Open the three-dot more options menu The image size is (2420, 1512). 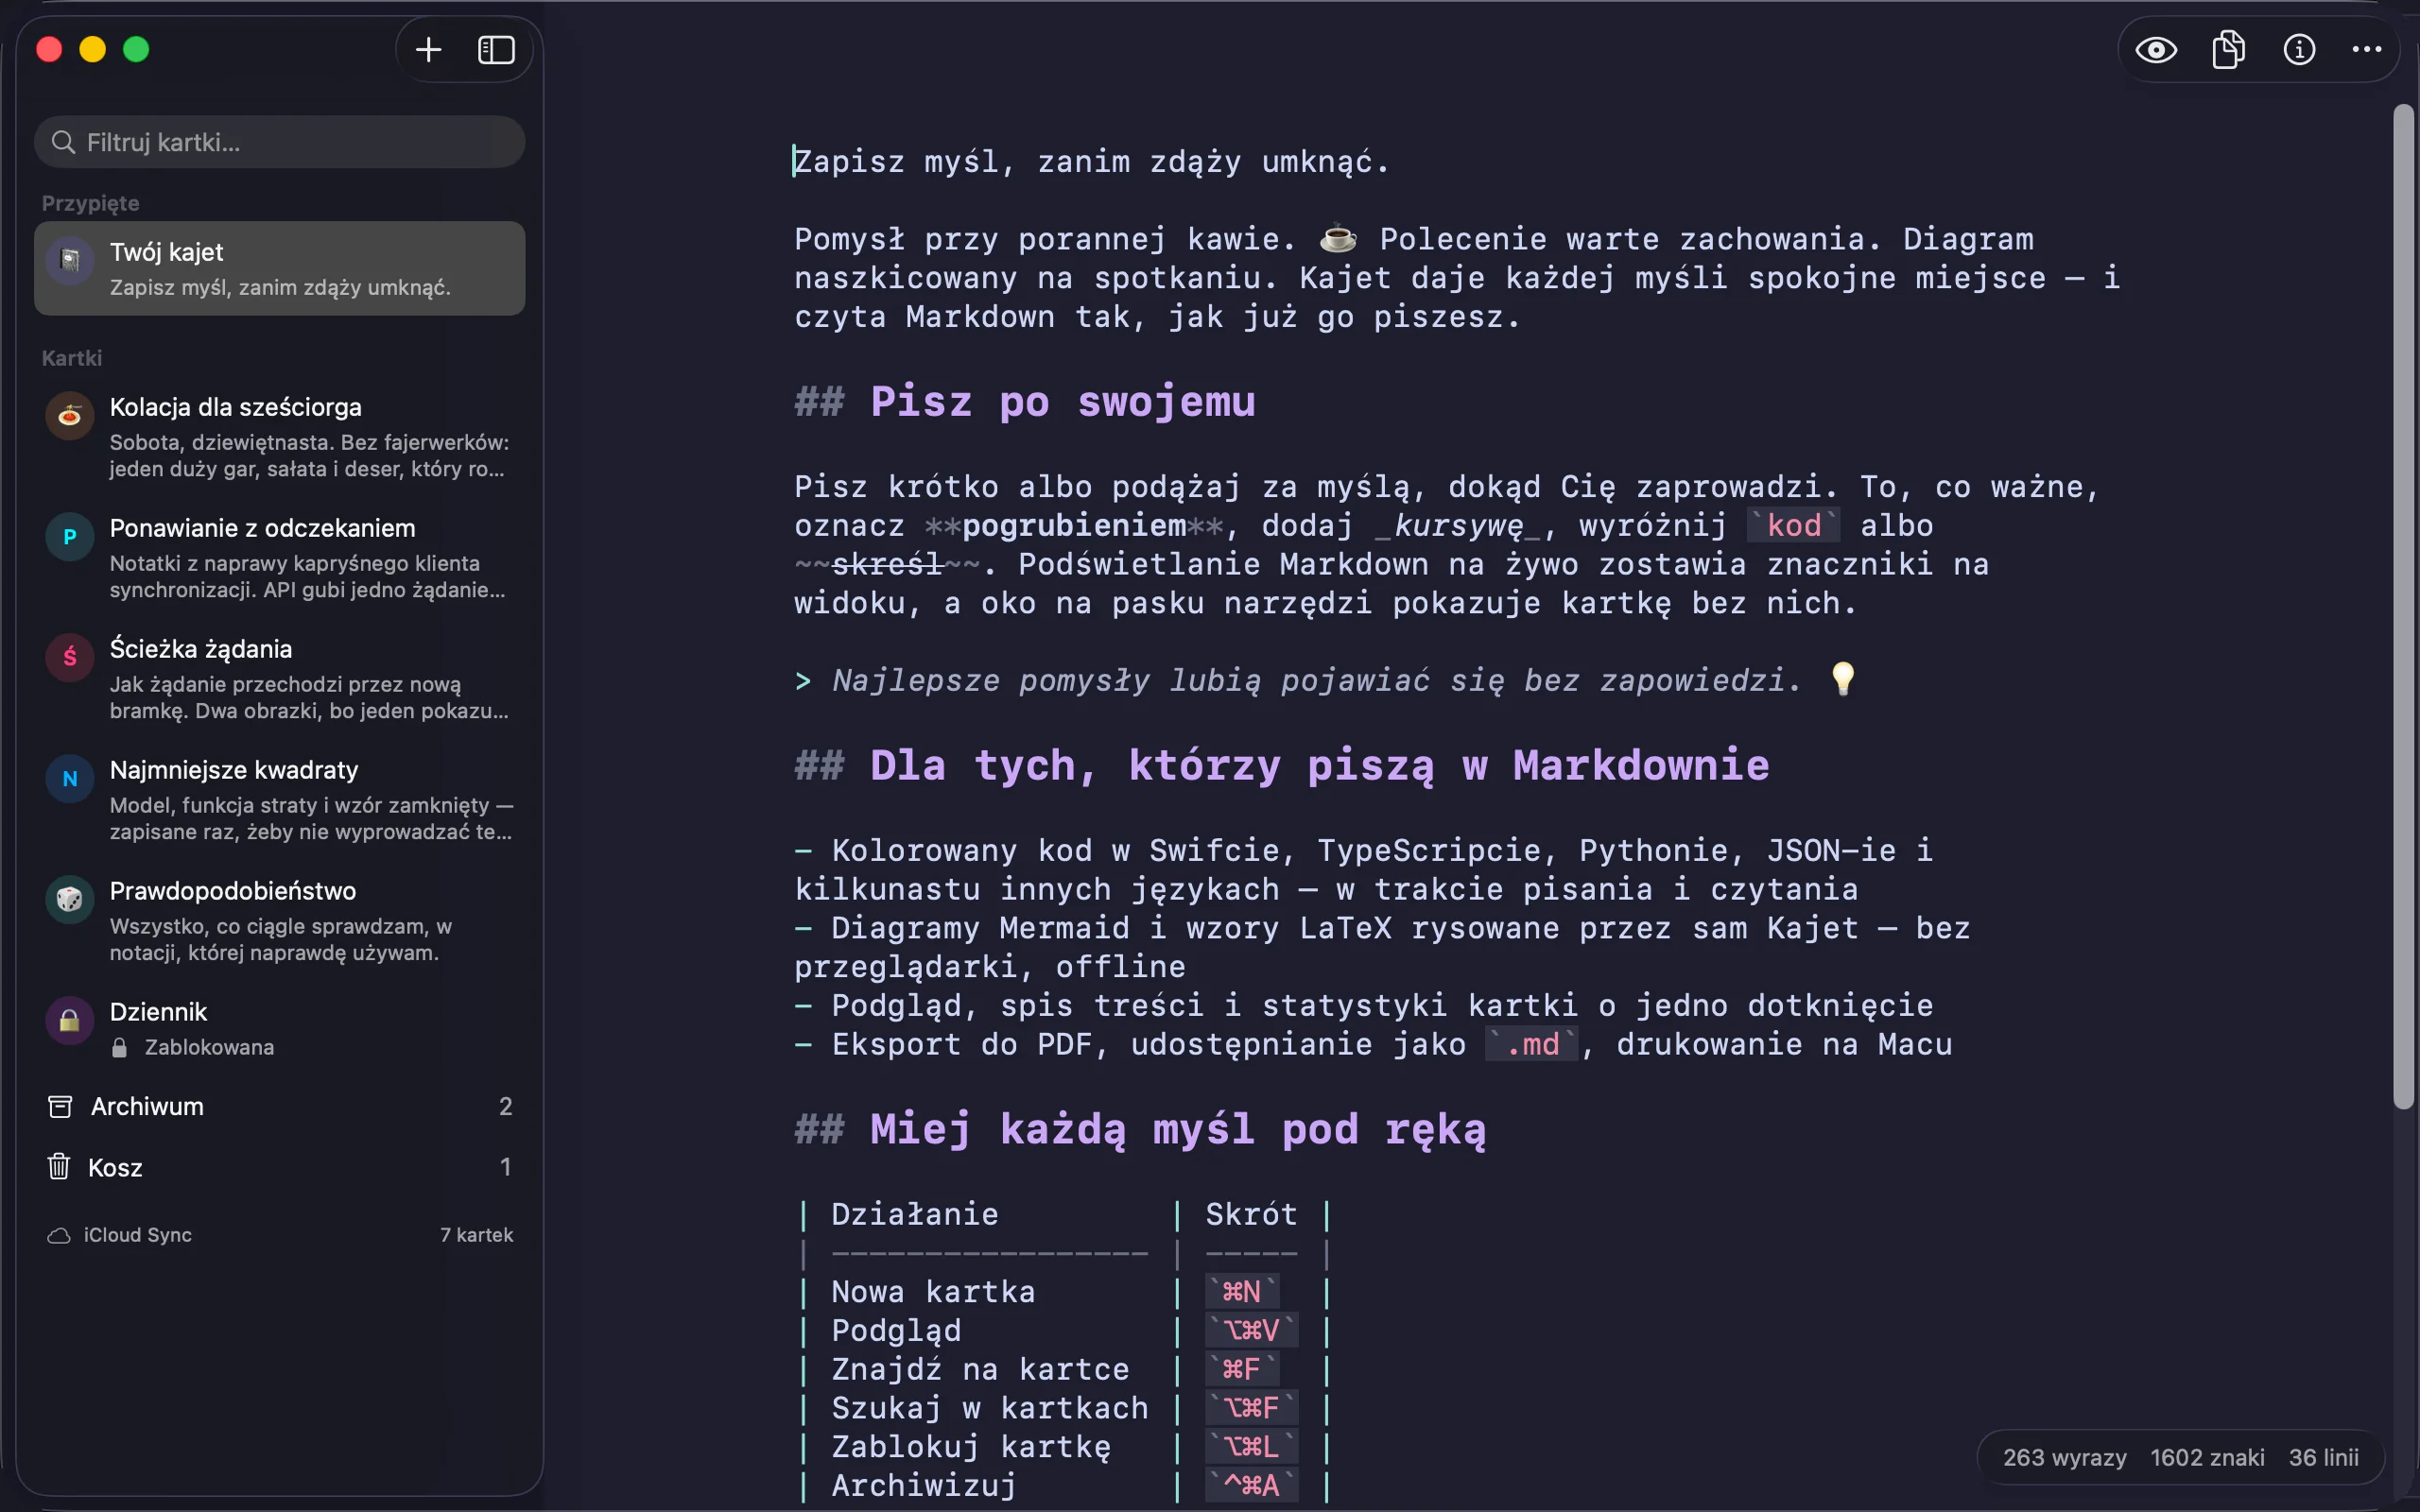pyautogui.click(x=2367, y=49)
